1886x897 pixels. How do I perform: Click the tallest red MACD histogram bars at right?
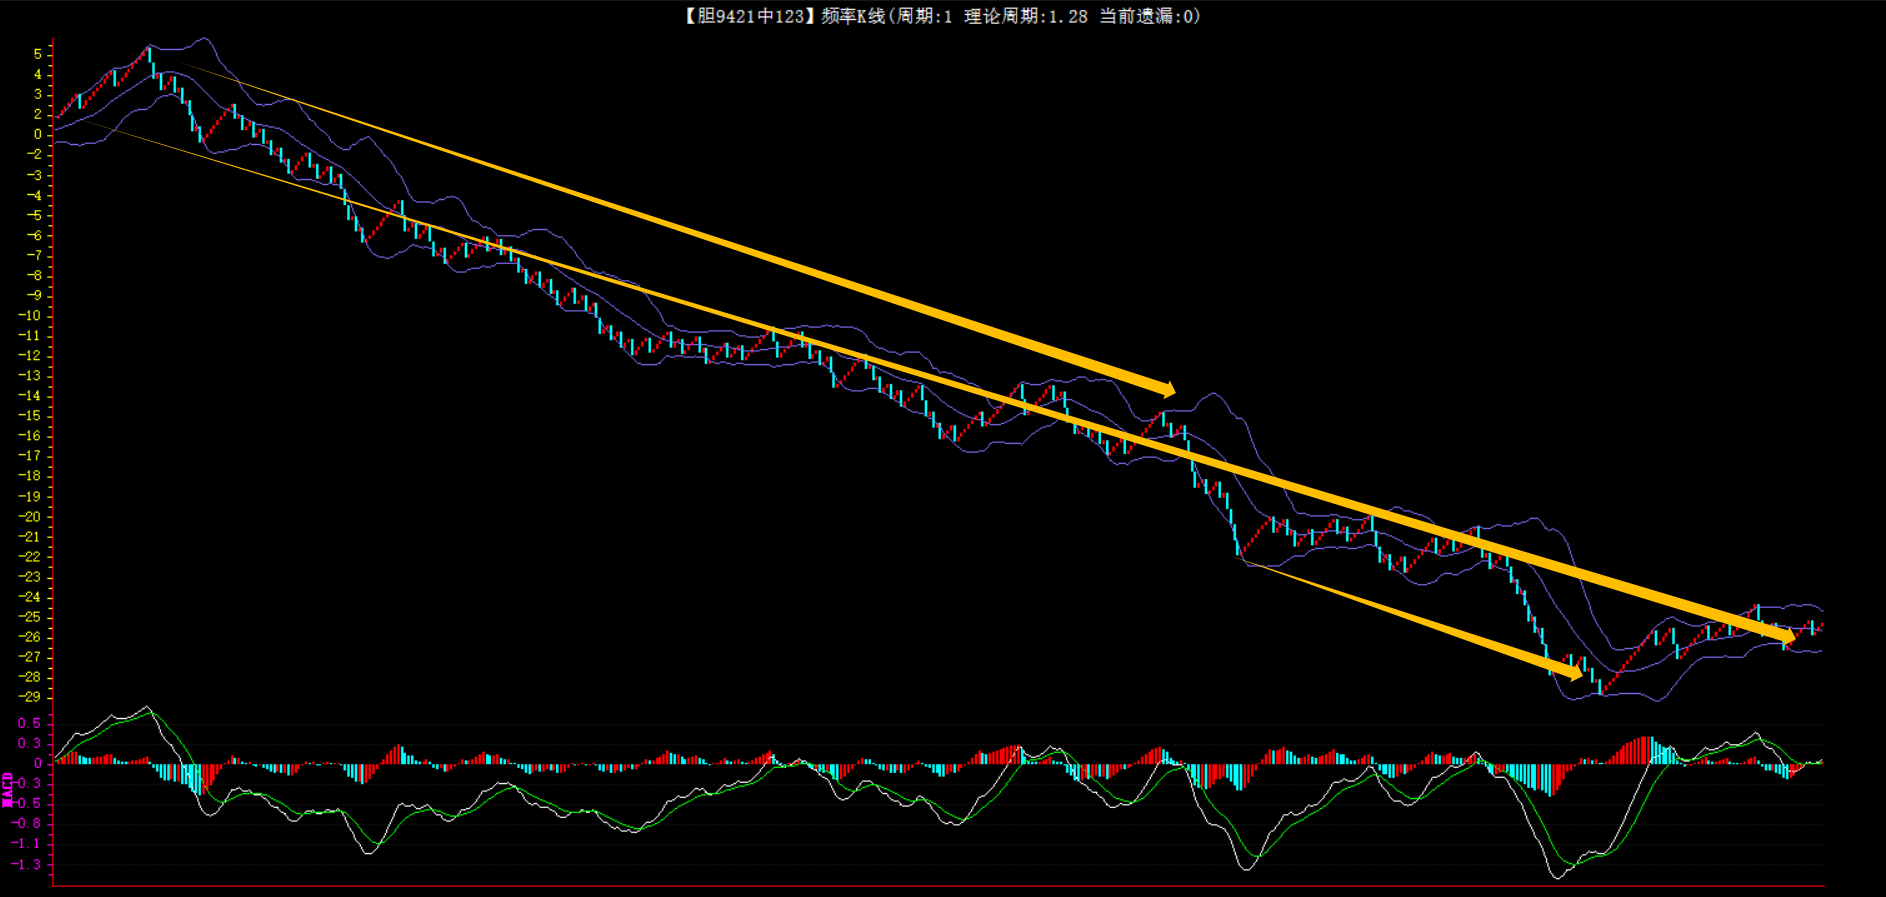1644,750
